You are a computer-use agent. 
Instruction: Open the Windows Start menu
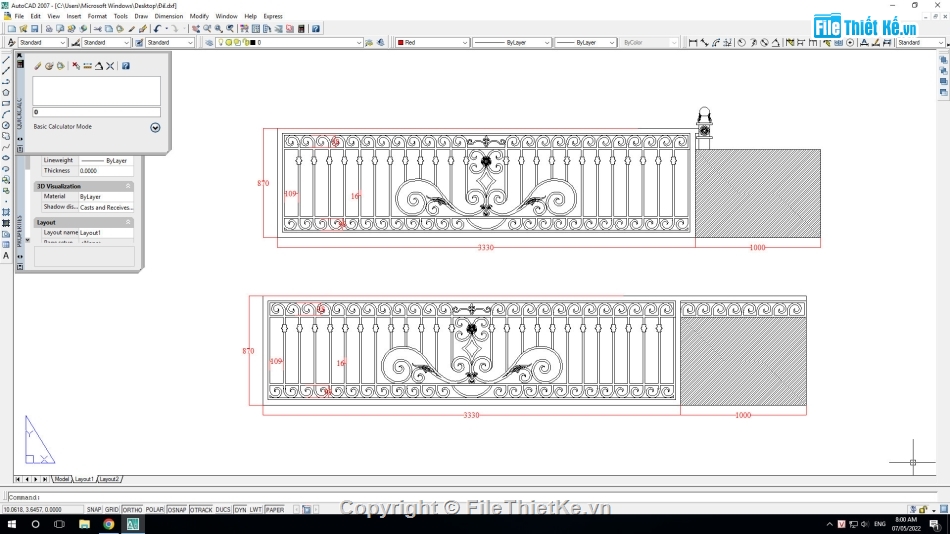[x=12, y=524]
